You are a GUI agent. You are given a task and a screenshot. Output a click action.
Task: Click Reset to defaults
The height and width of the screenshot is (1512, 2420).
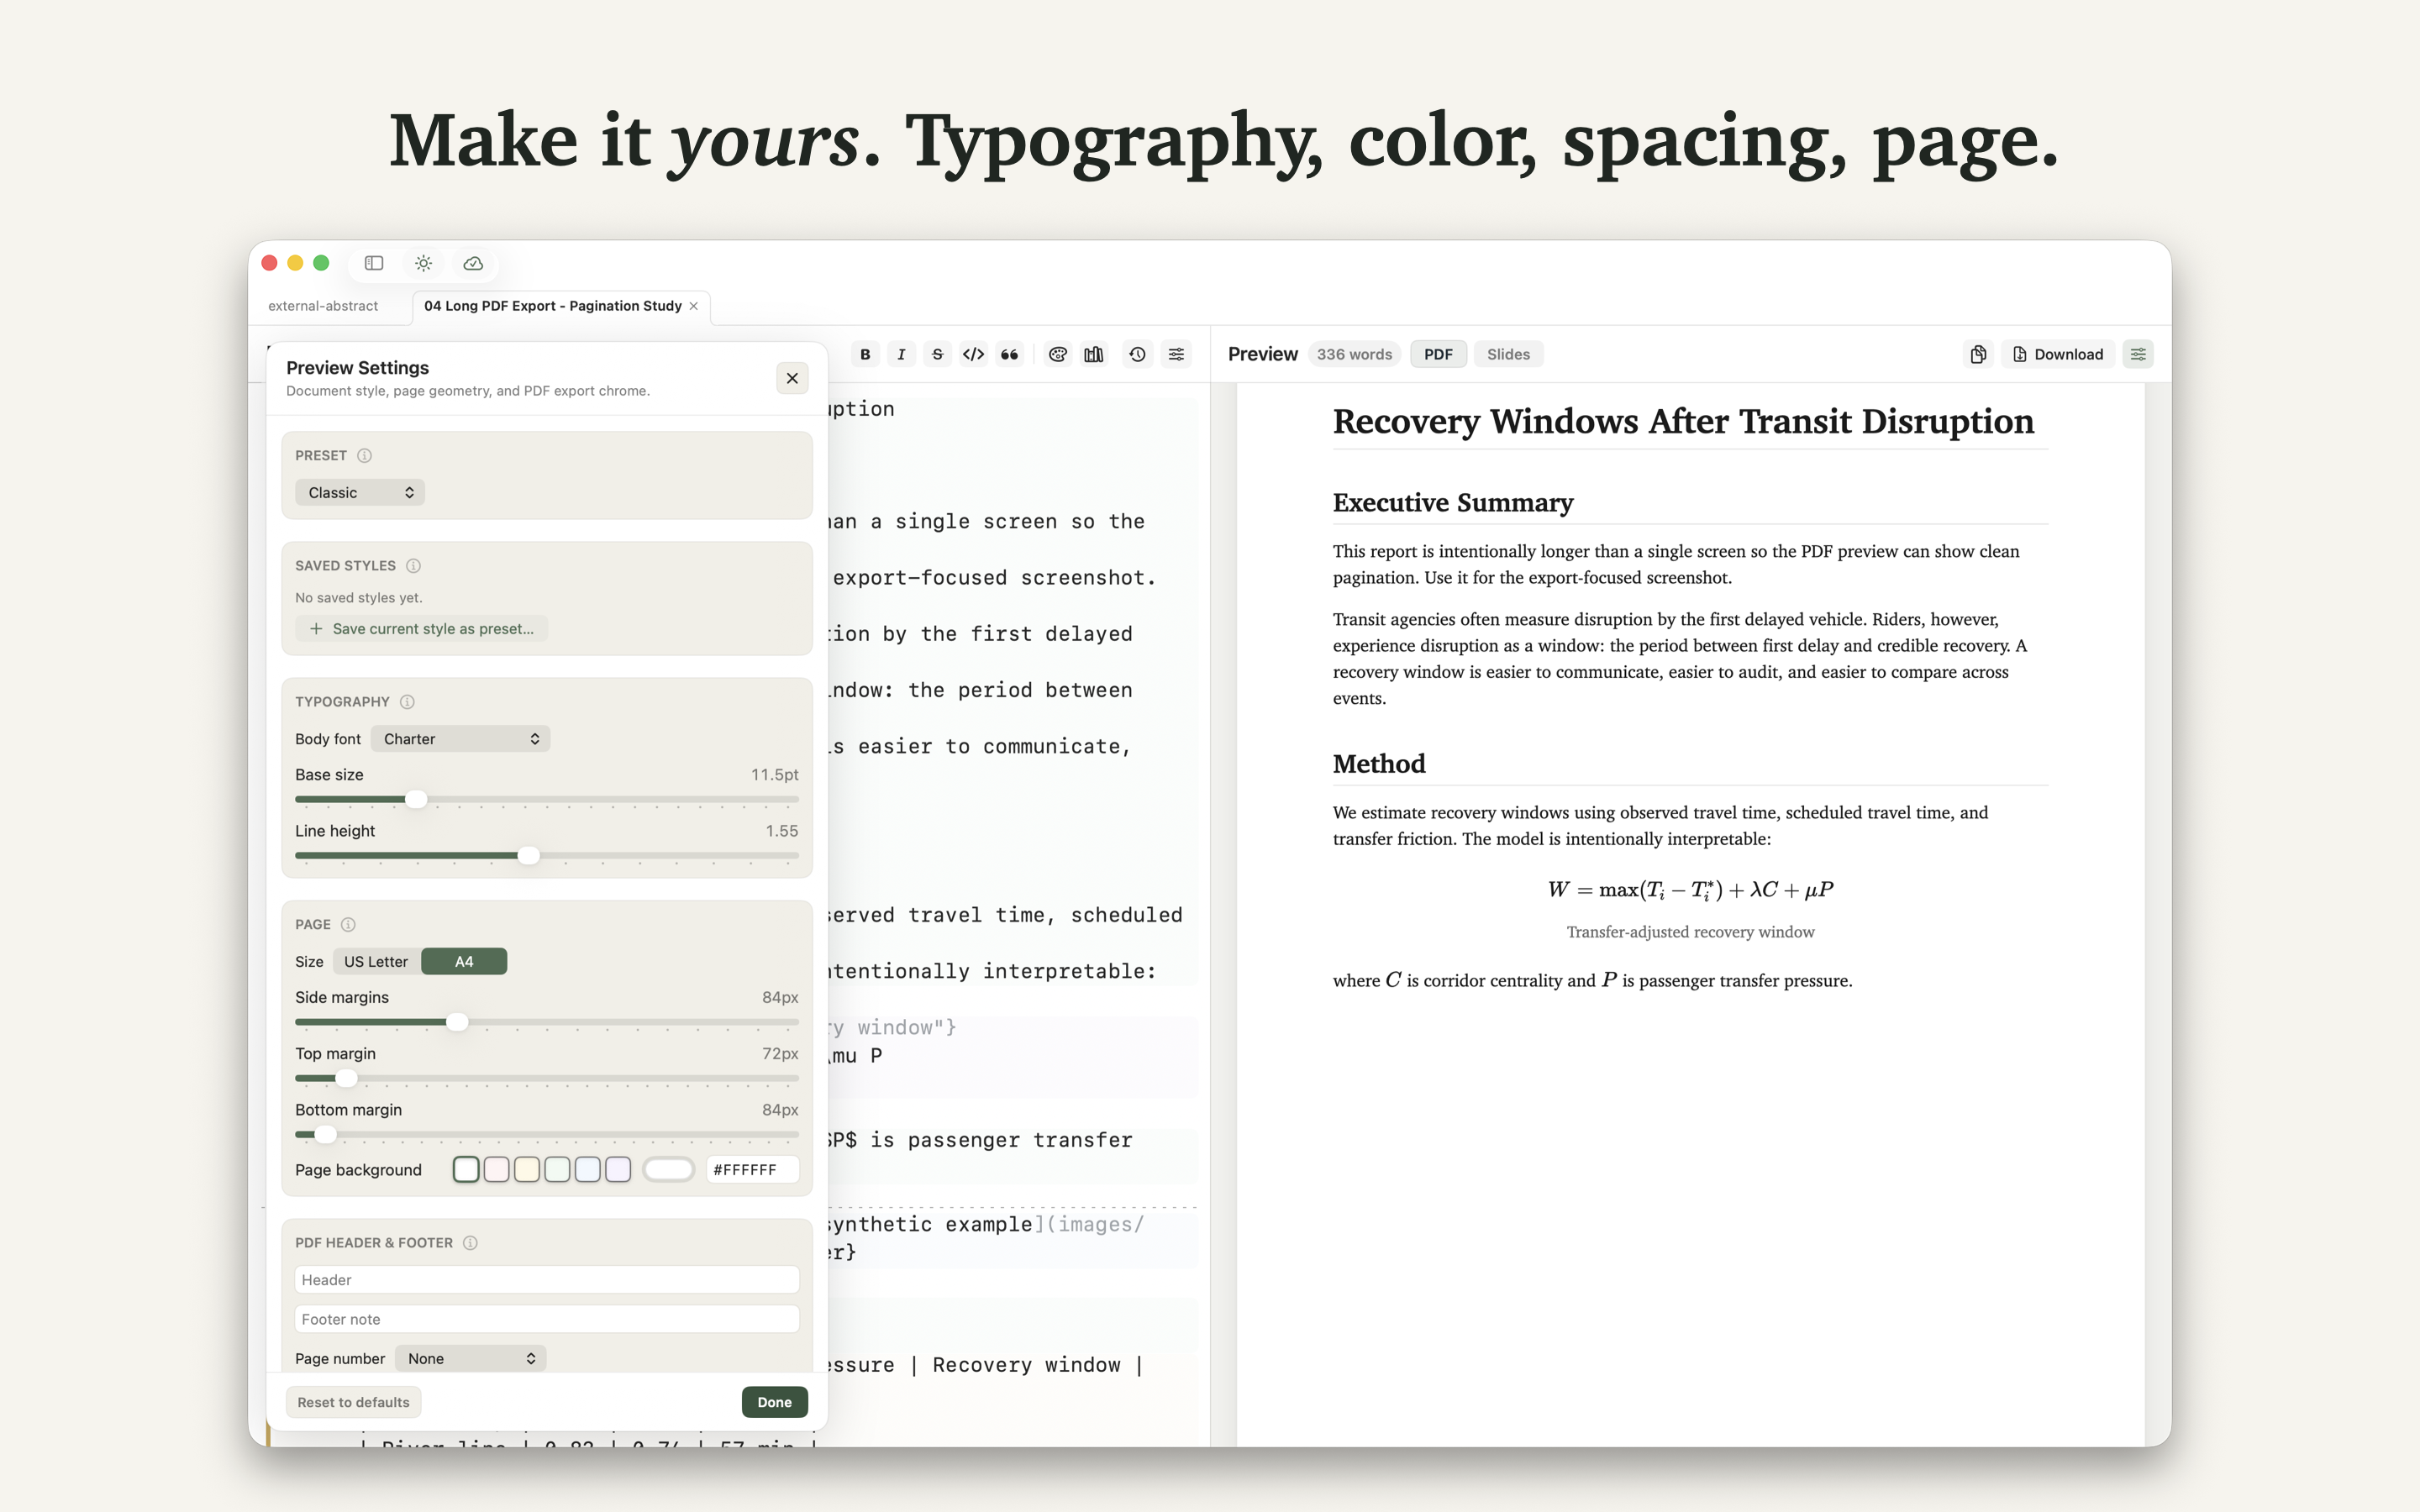coord(353,1402)
